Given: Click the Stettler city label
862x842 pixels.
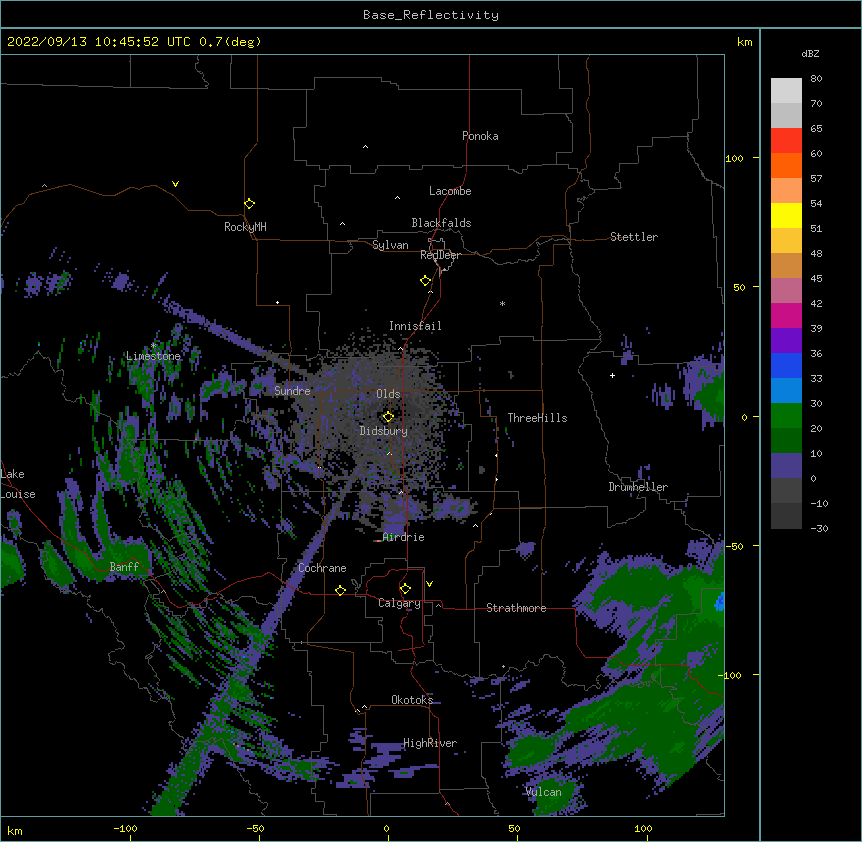Looking at the screenshot, I should tap(634, 237).
